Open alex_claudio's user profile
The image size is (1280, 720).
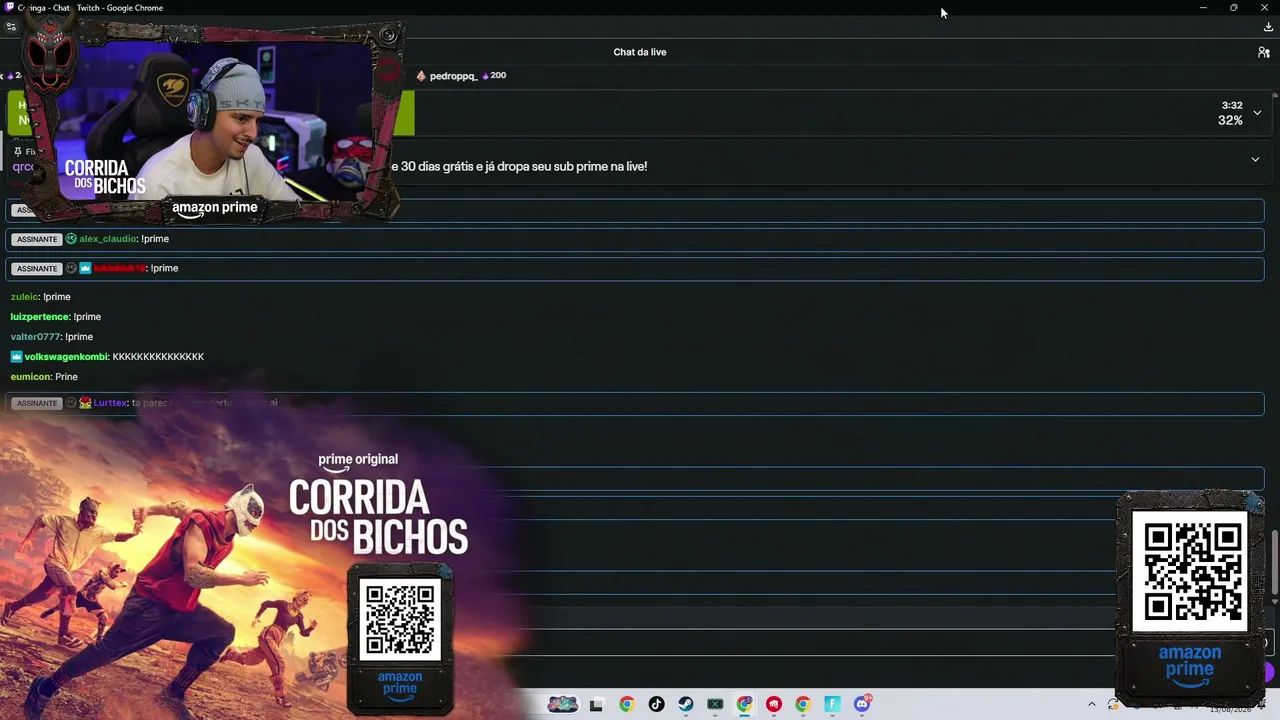click(108, 239)
